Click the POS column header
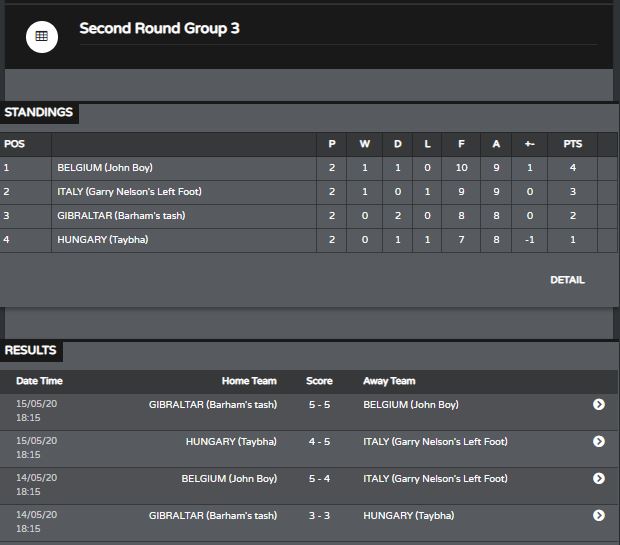This screenshot has width=620, height=545. 14,144
